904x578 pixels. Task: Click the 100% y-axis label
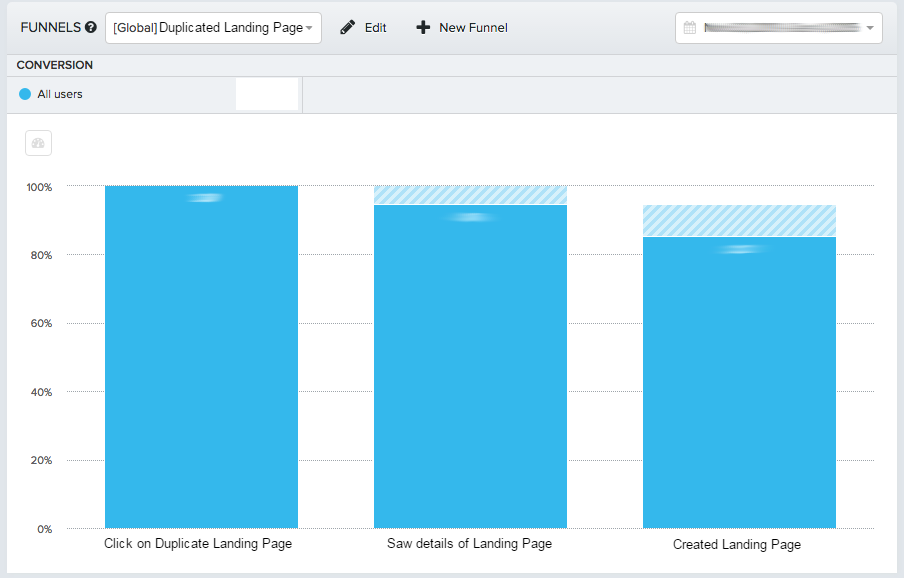[x=39, y=187]
